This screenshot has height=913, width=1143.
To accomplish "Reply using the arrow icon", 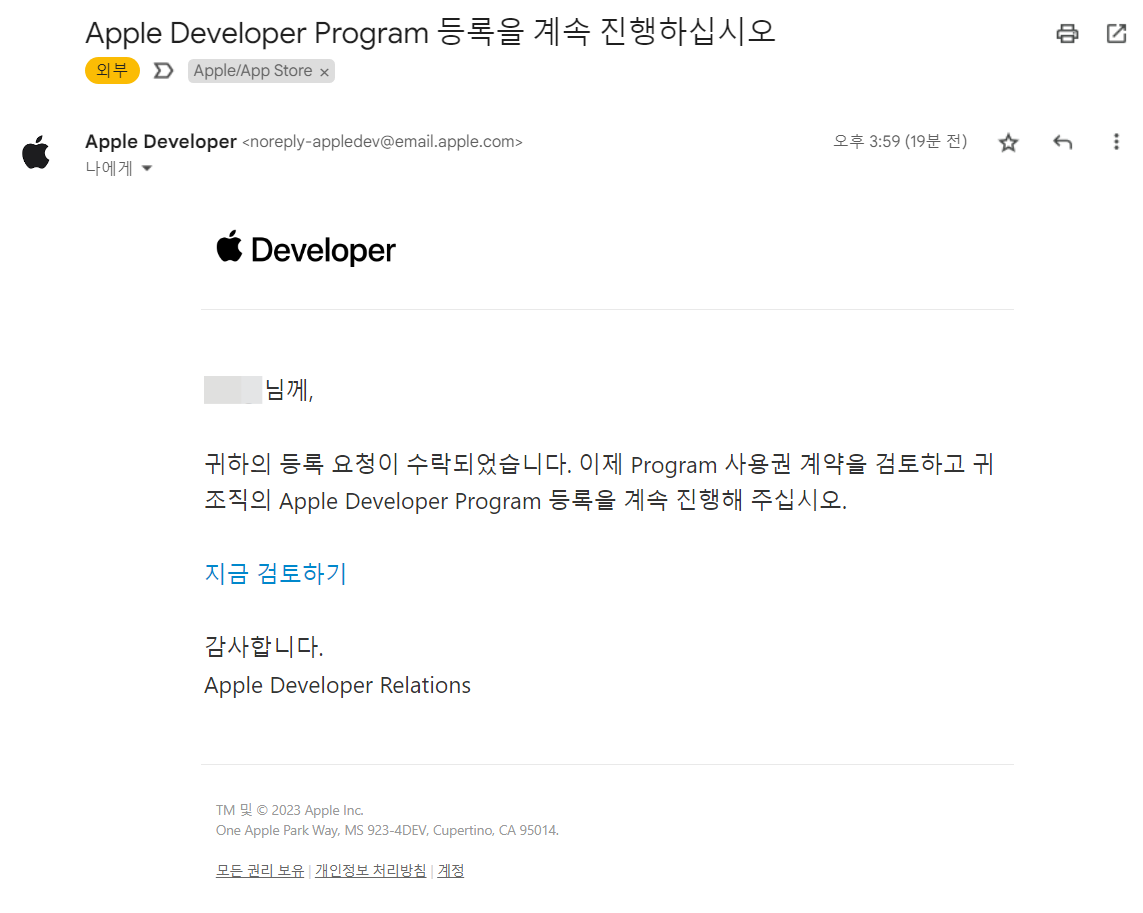I will pos(1063,142).
